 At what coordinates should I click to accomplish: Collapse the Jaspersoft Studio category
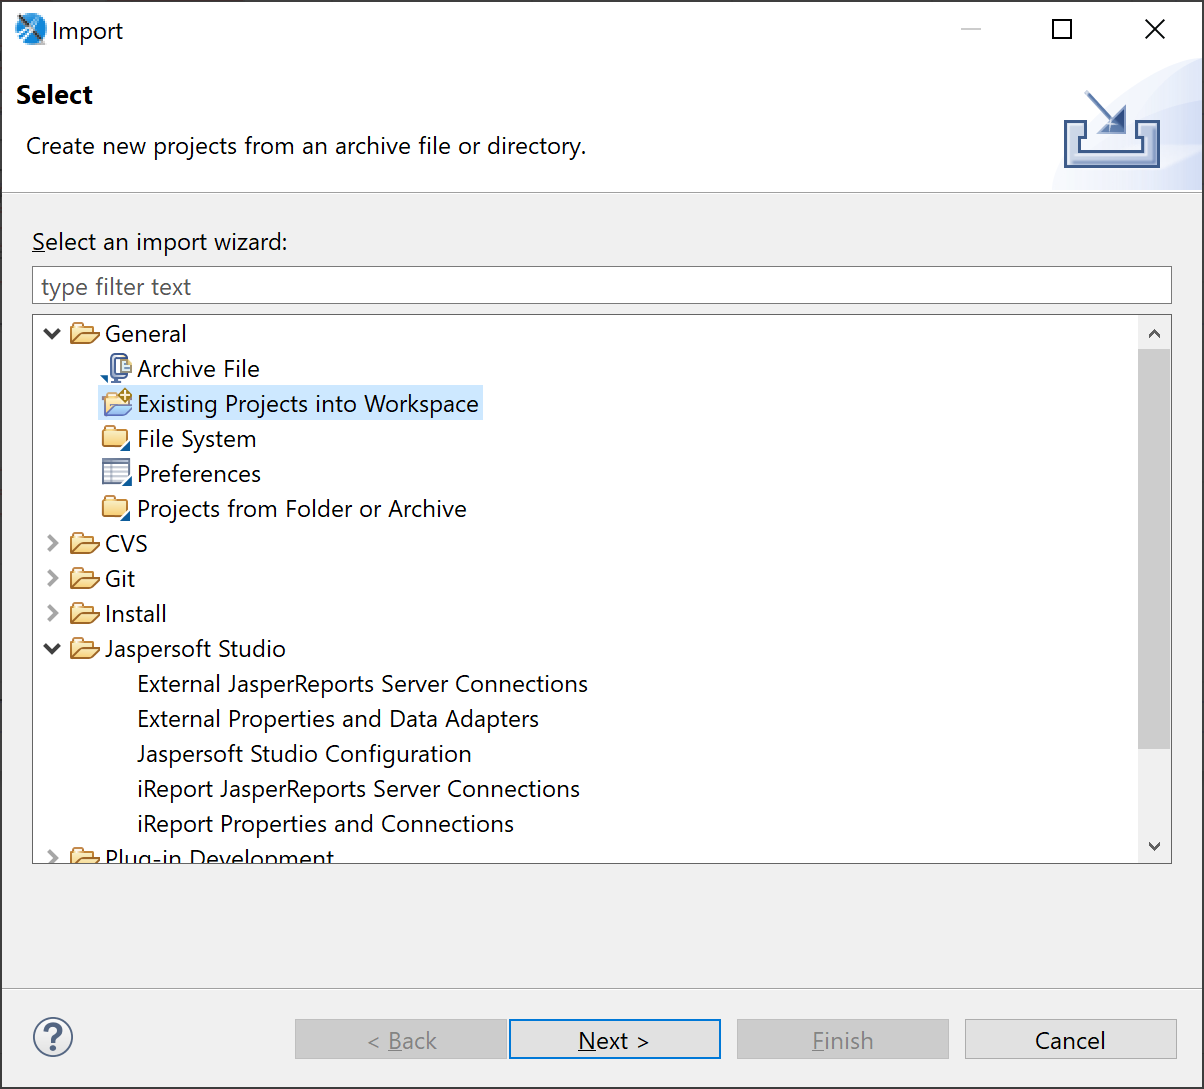click(x=51, y=648)
